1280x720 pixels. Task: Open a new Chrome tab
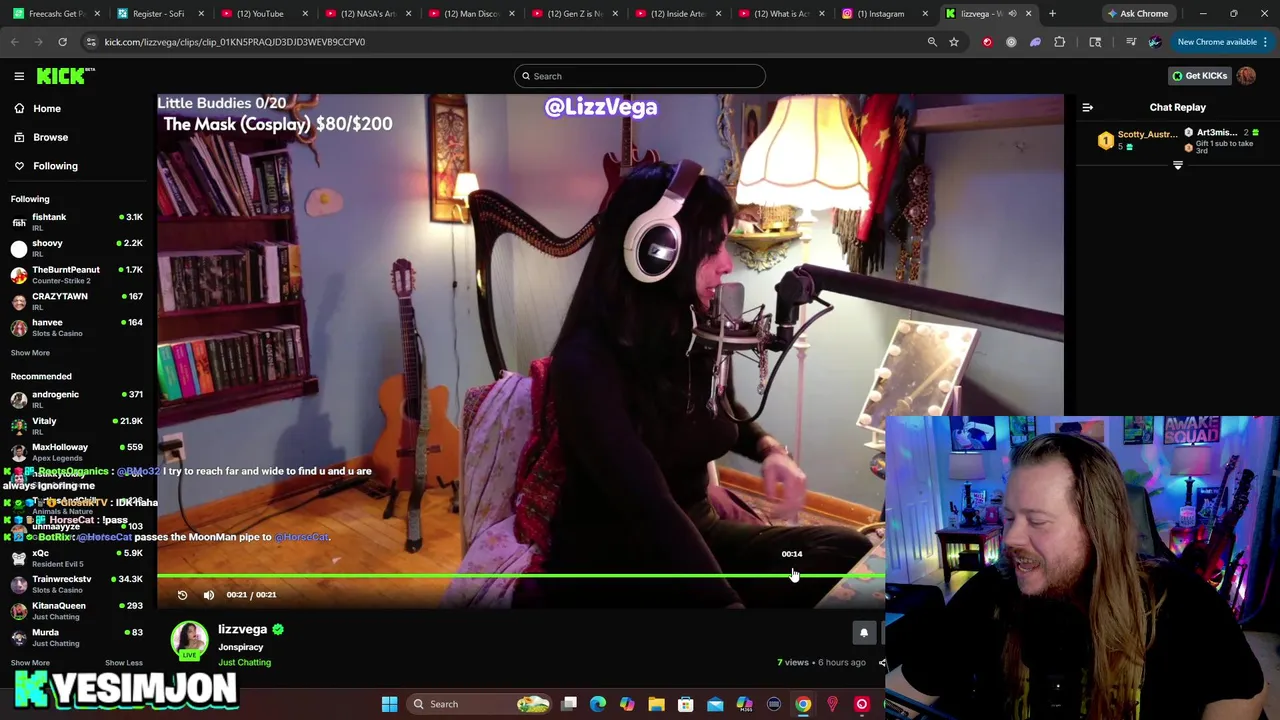pyautogui.click(x=1052, y=14)
